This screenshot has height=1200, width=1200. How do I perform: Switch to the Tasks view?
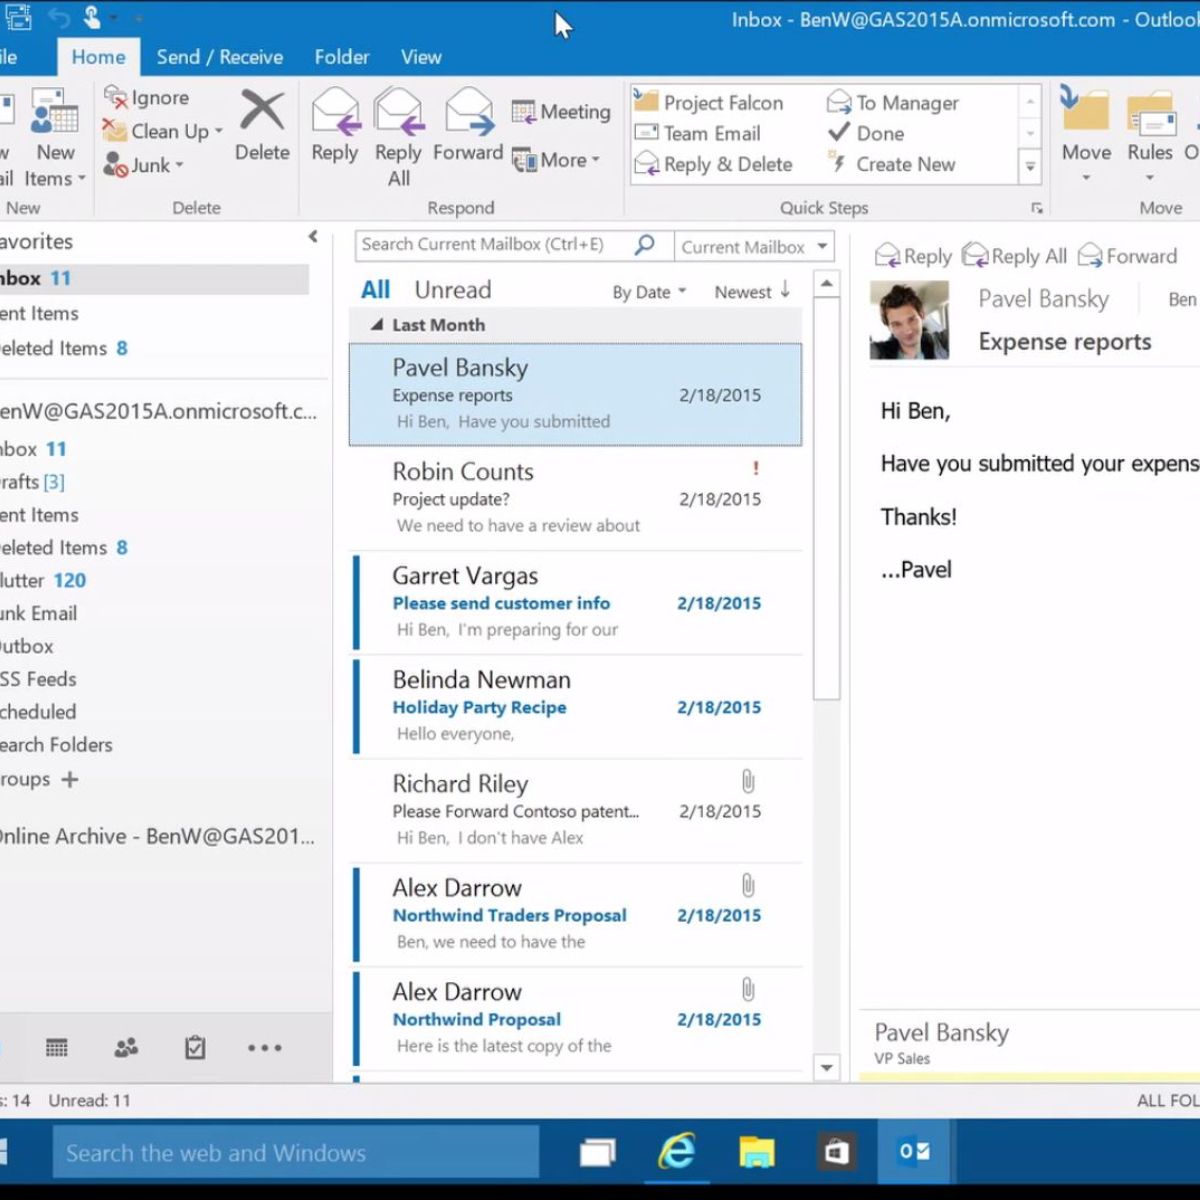195,1047
